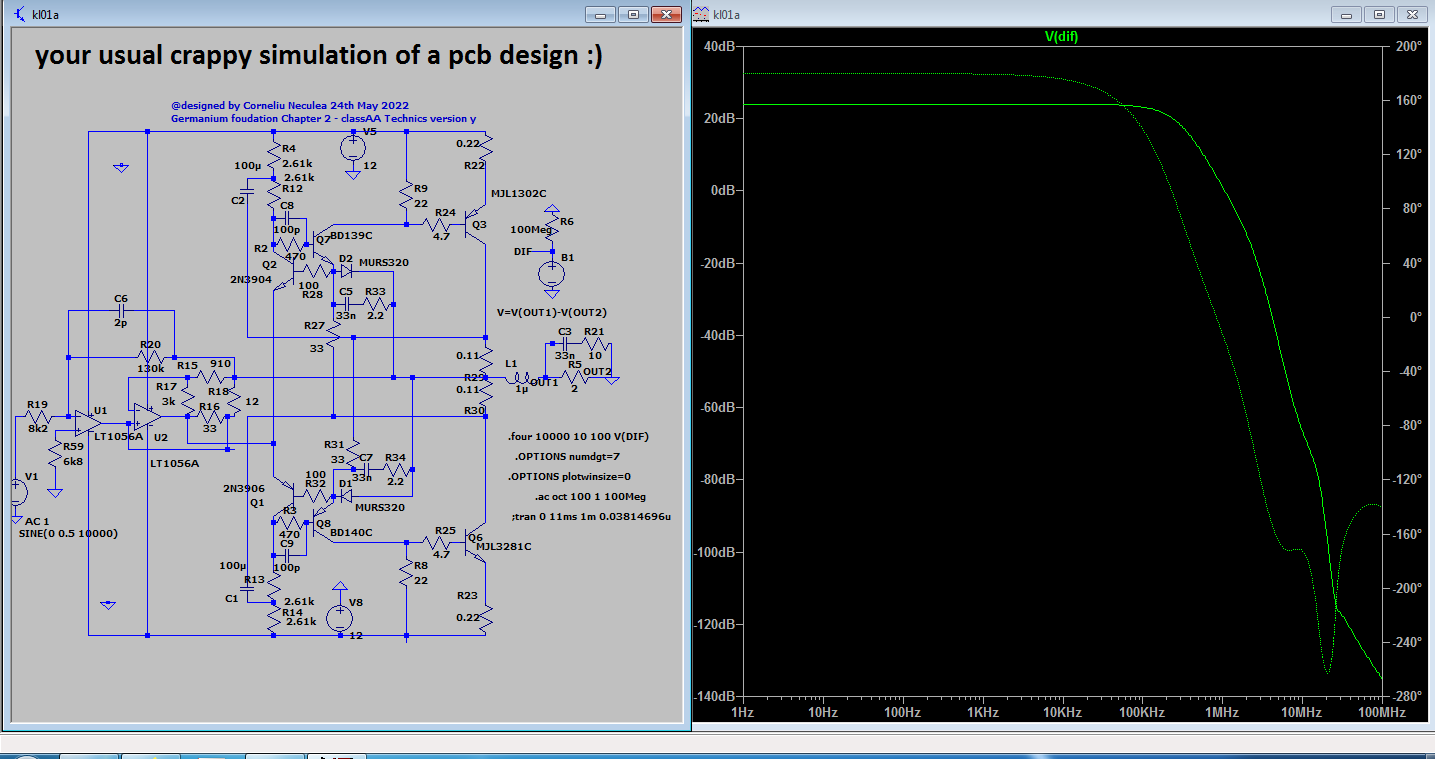Screen dimensions: 1435x759
Task: Click the DIF net label near B1
Action: point(523,251)
